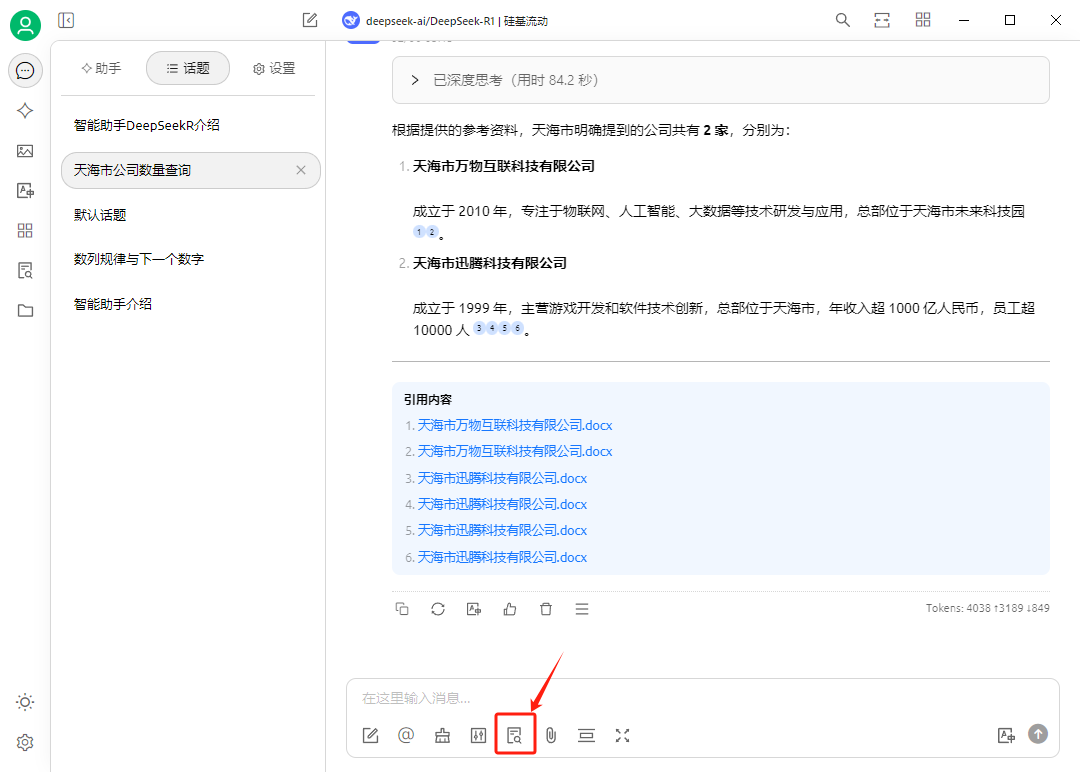Expand the 已深度思考 reasoning section

414,80
